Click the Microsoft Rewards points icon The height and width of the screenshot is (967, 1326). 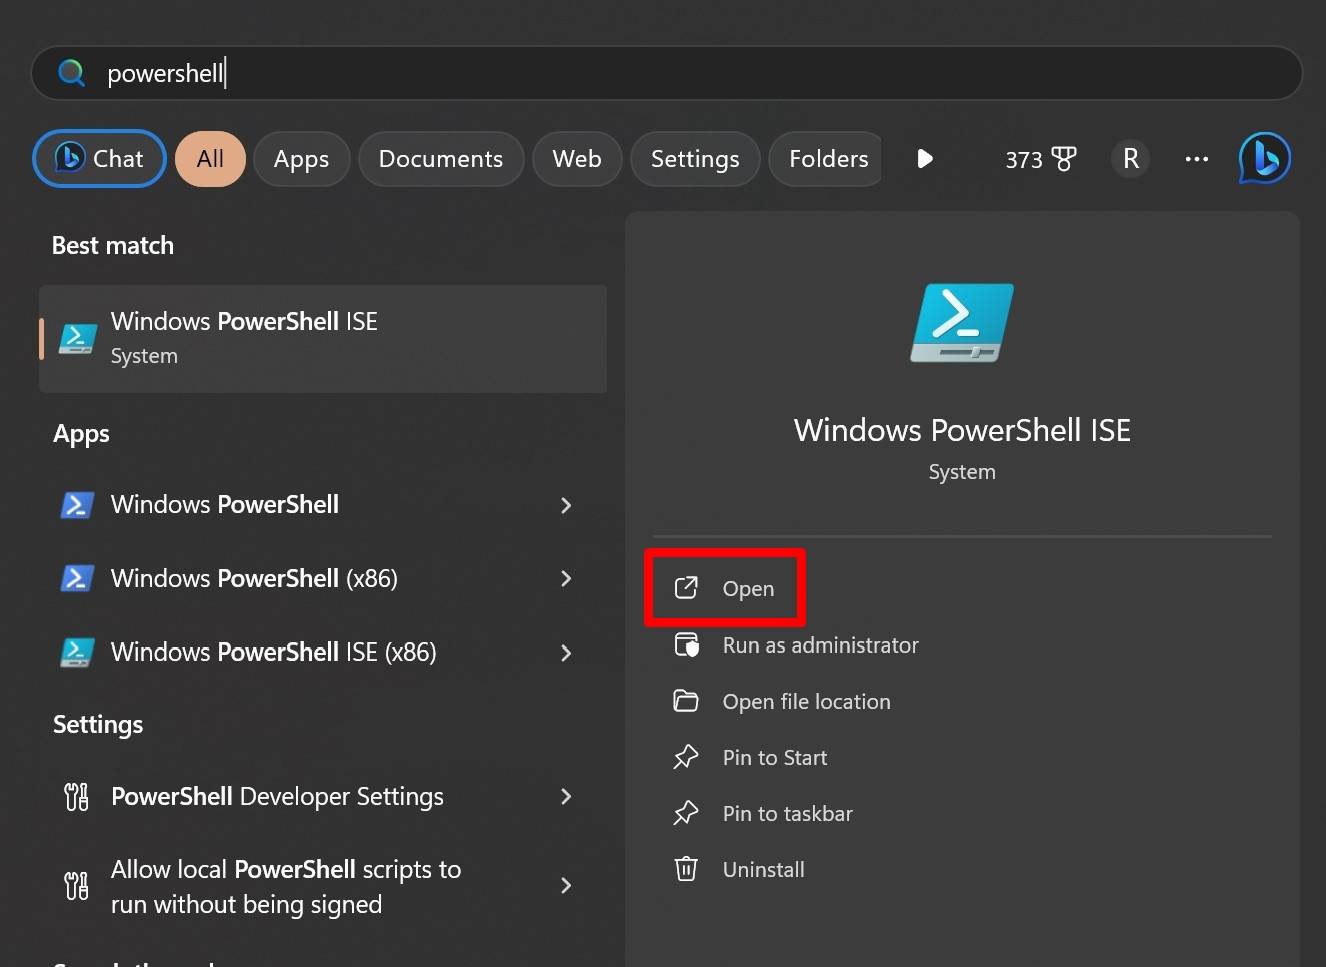(x=1040, y=158)
